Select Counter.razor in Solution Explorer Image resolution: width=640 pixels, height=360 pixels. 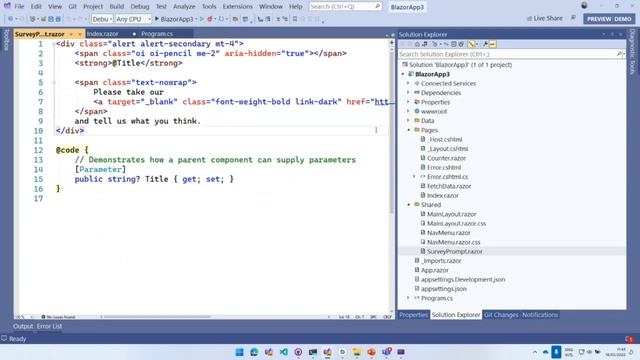(446, 158)
